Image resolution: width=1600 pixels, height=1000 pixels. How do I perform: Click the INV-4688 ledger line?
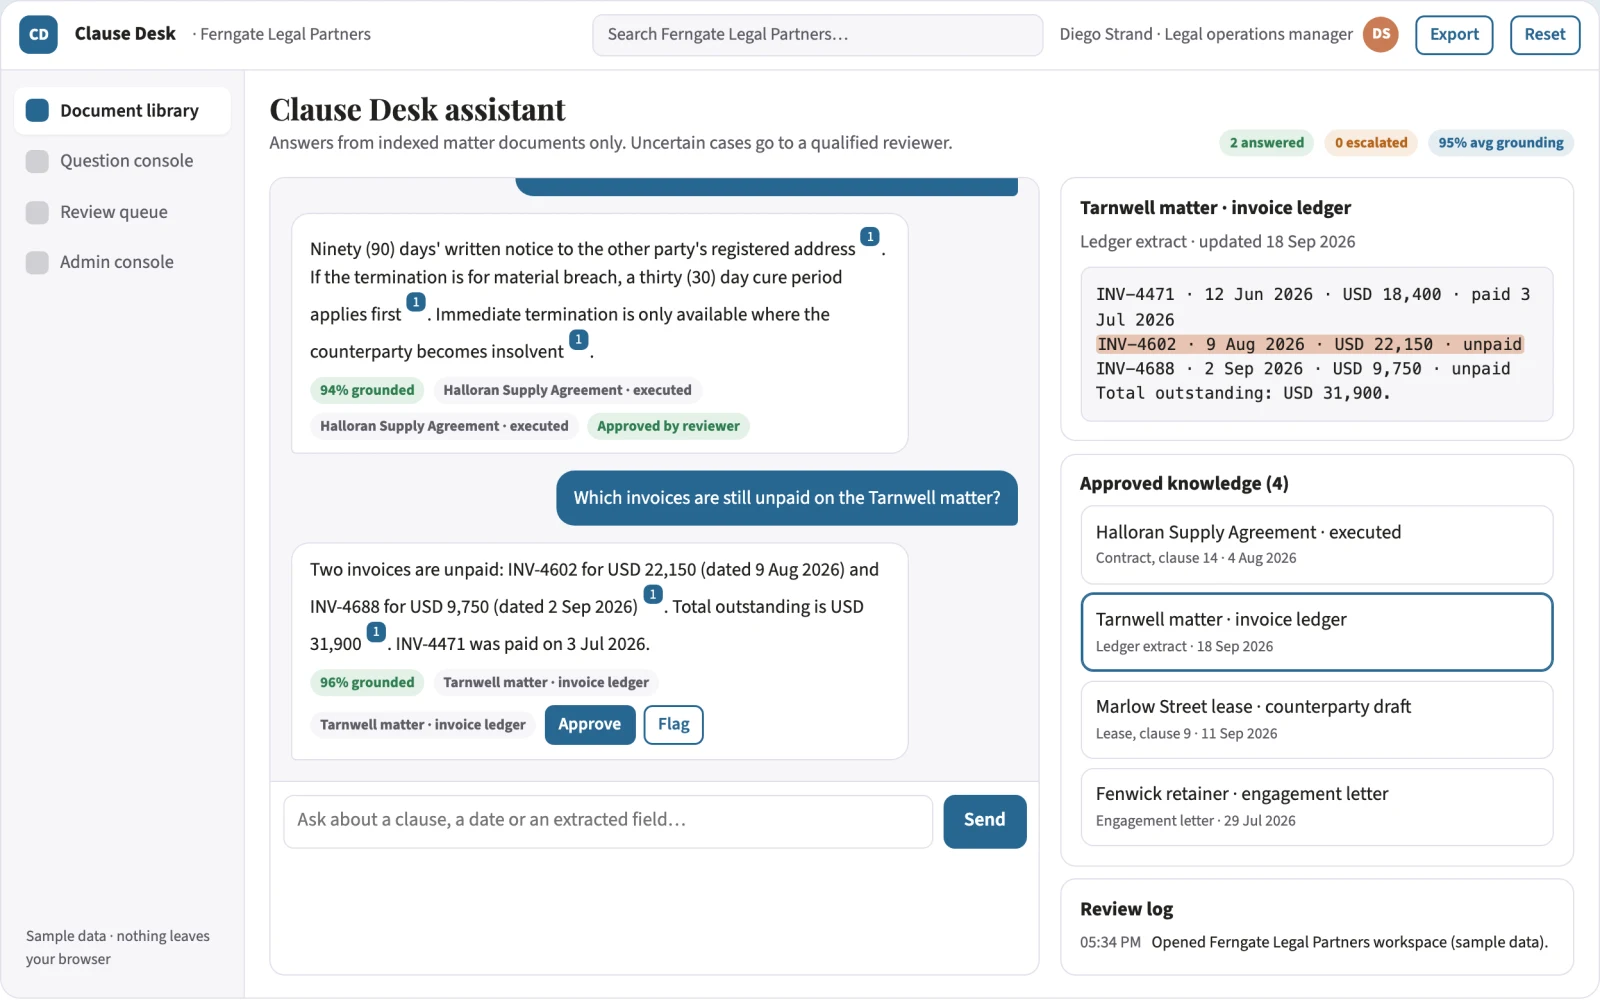coord(1303,369)
